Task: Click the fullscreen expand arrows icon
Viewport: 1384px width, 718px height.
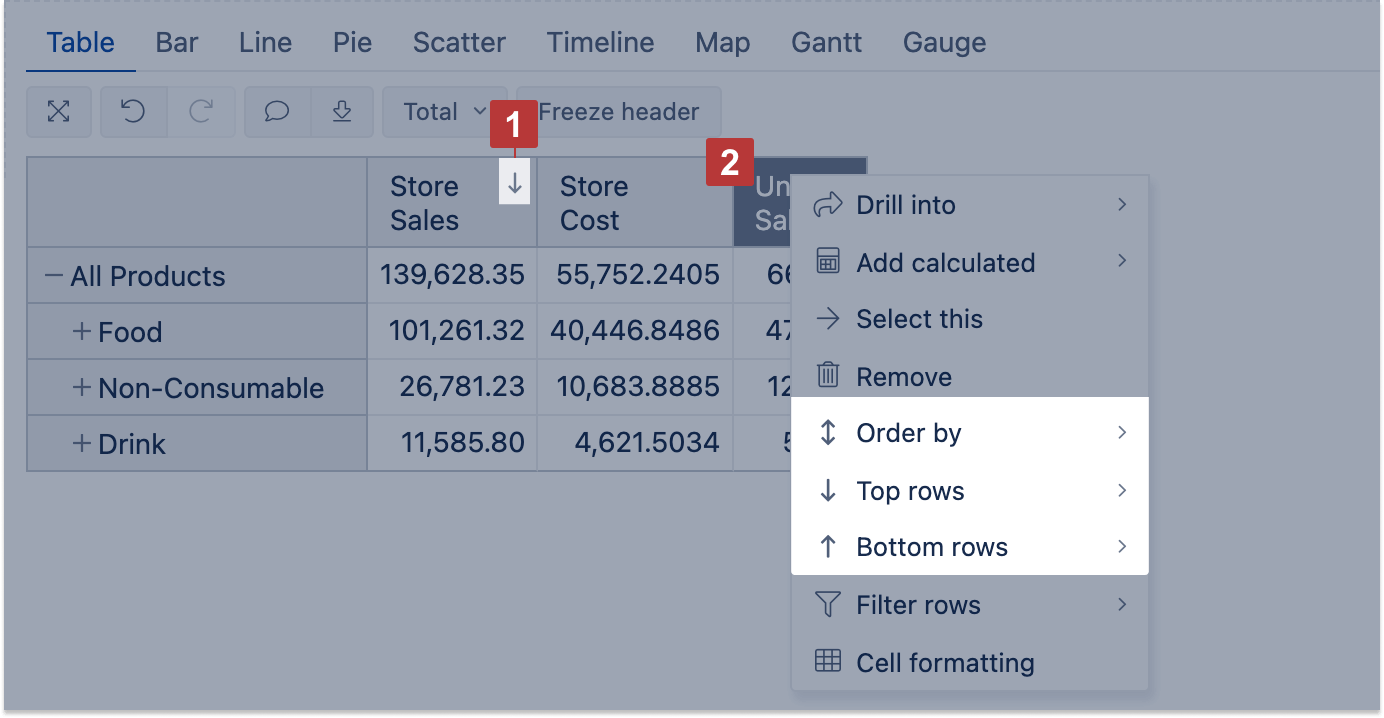Action: (59, 111)
